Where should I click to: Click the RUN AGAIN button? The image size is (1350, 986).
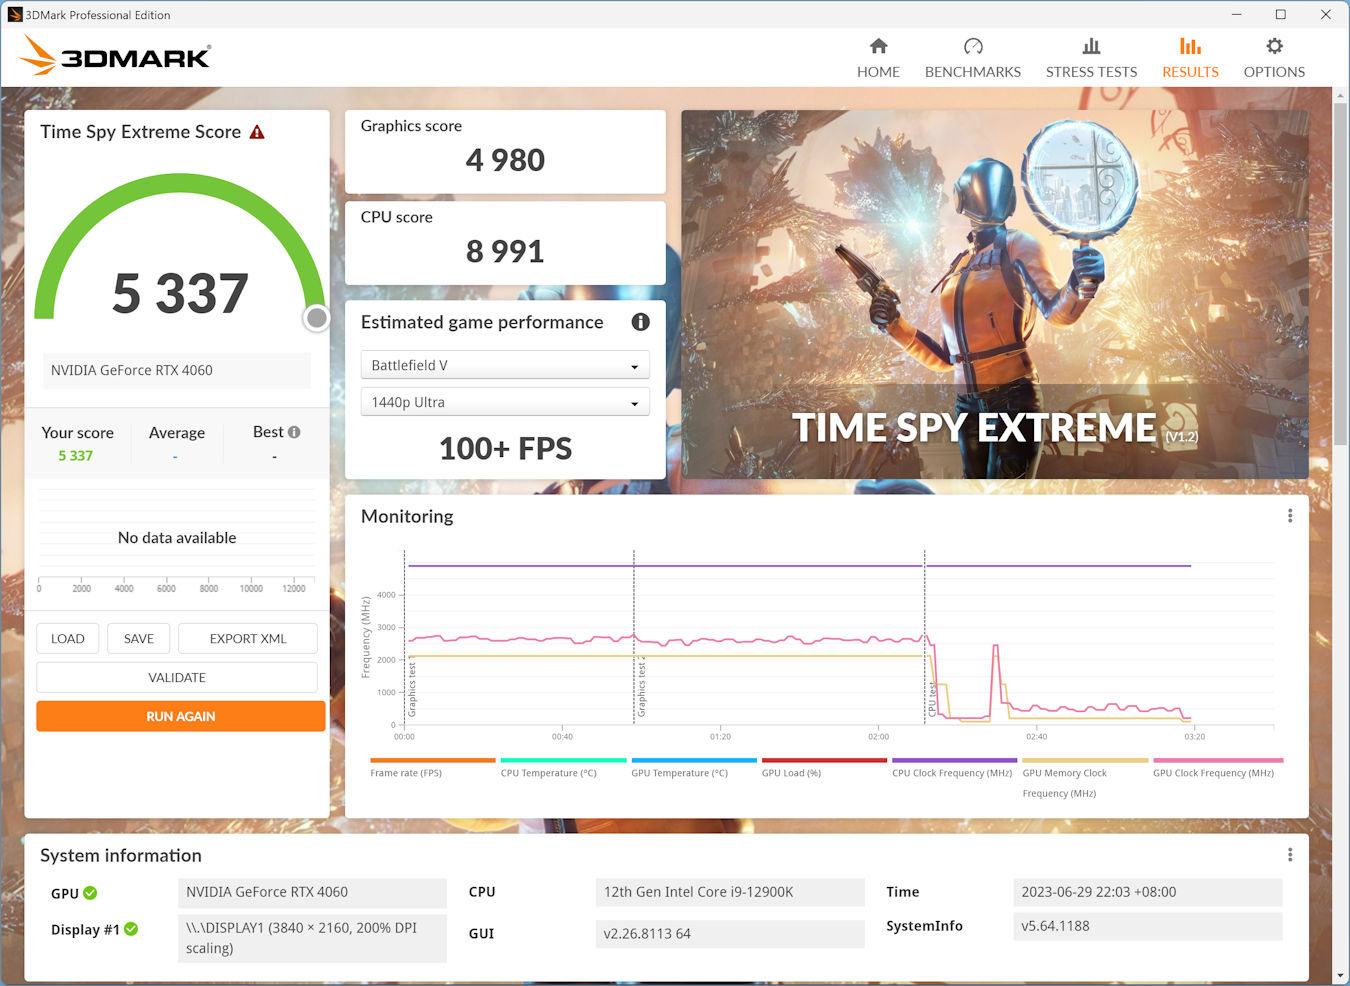click(181, 716)
